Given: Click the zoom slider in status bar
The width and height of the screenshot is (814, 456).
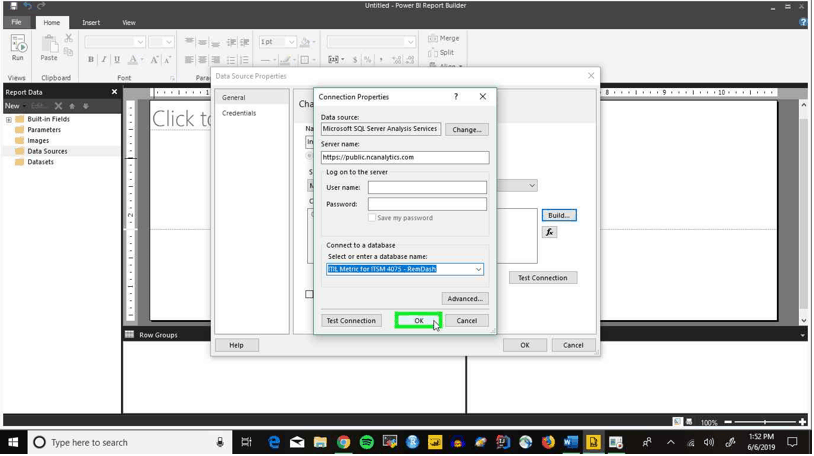Looking at the screenshot, I should (765, 422).
